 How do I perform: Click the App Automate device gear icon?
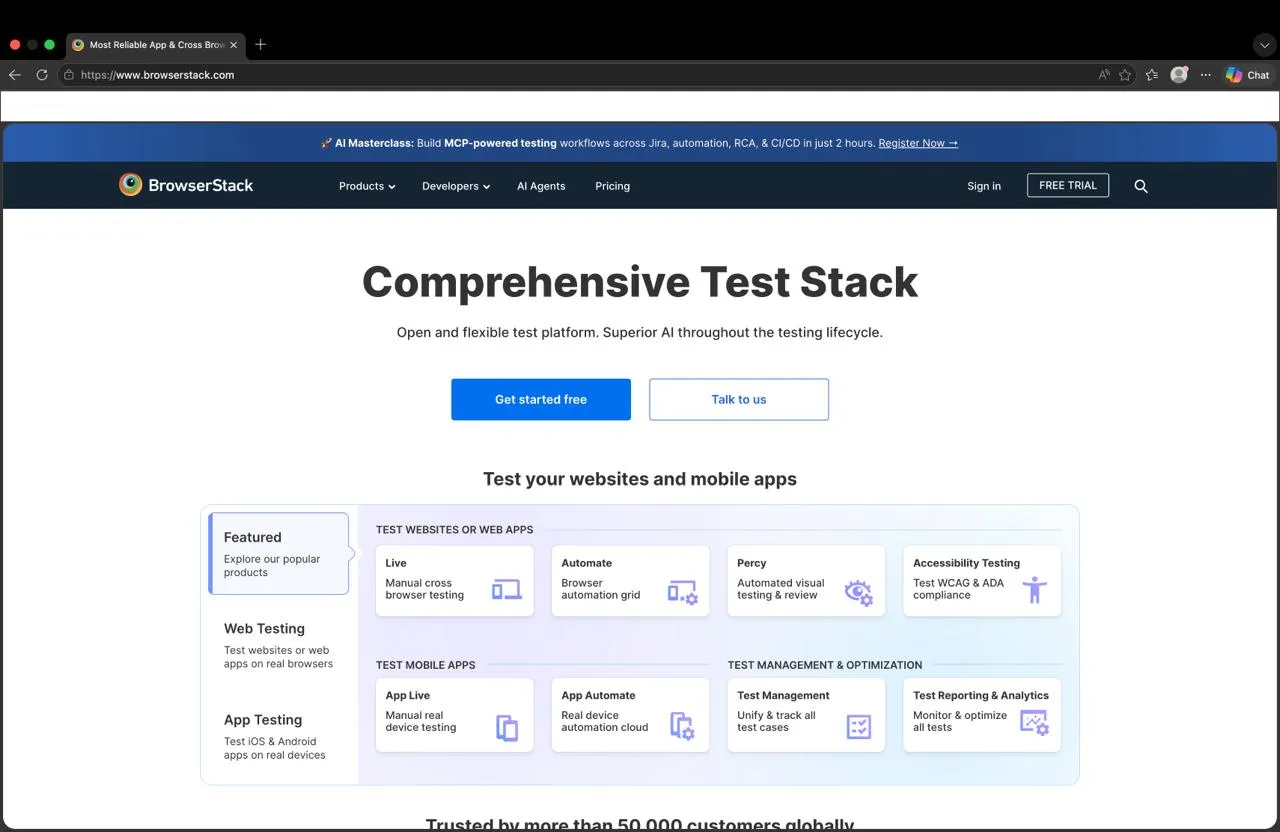tap(682, 726)
